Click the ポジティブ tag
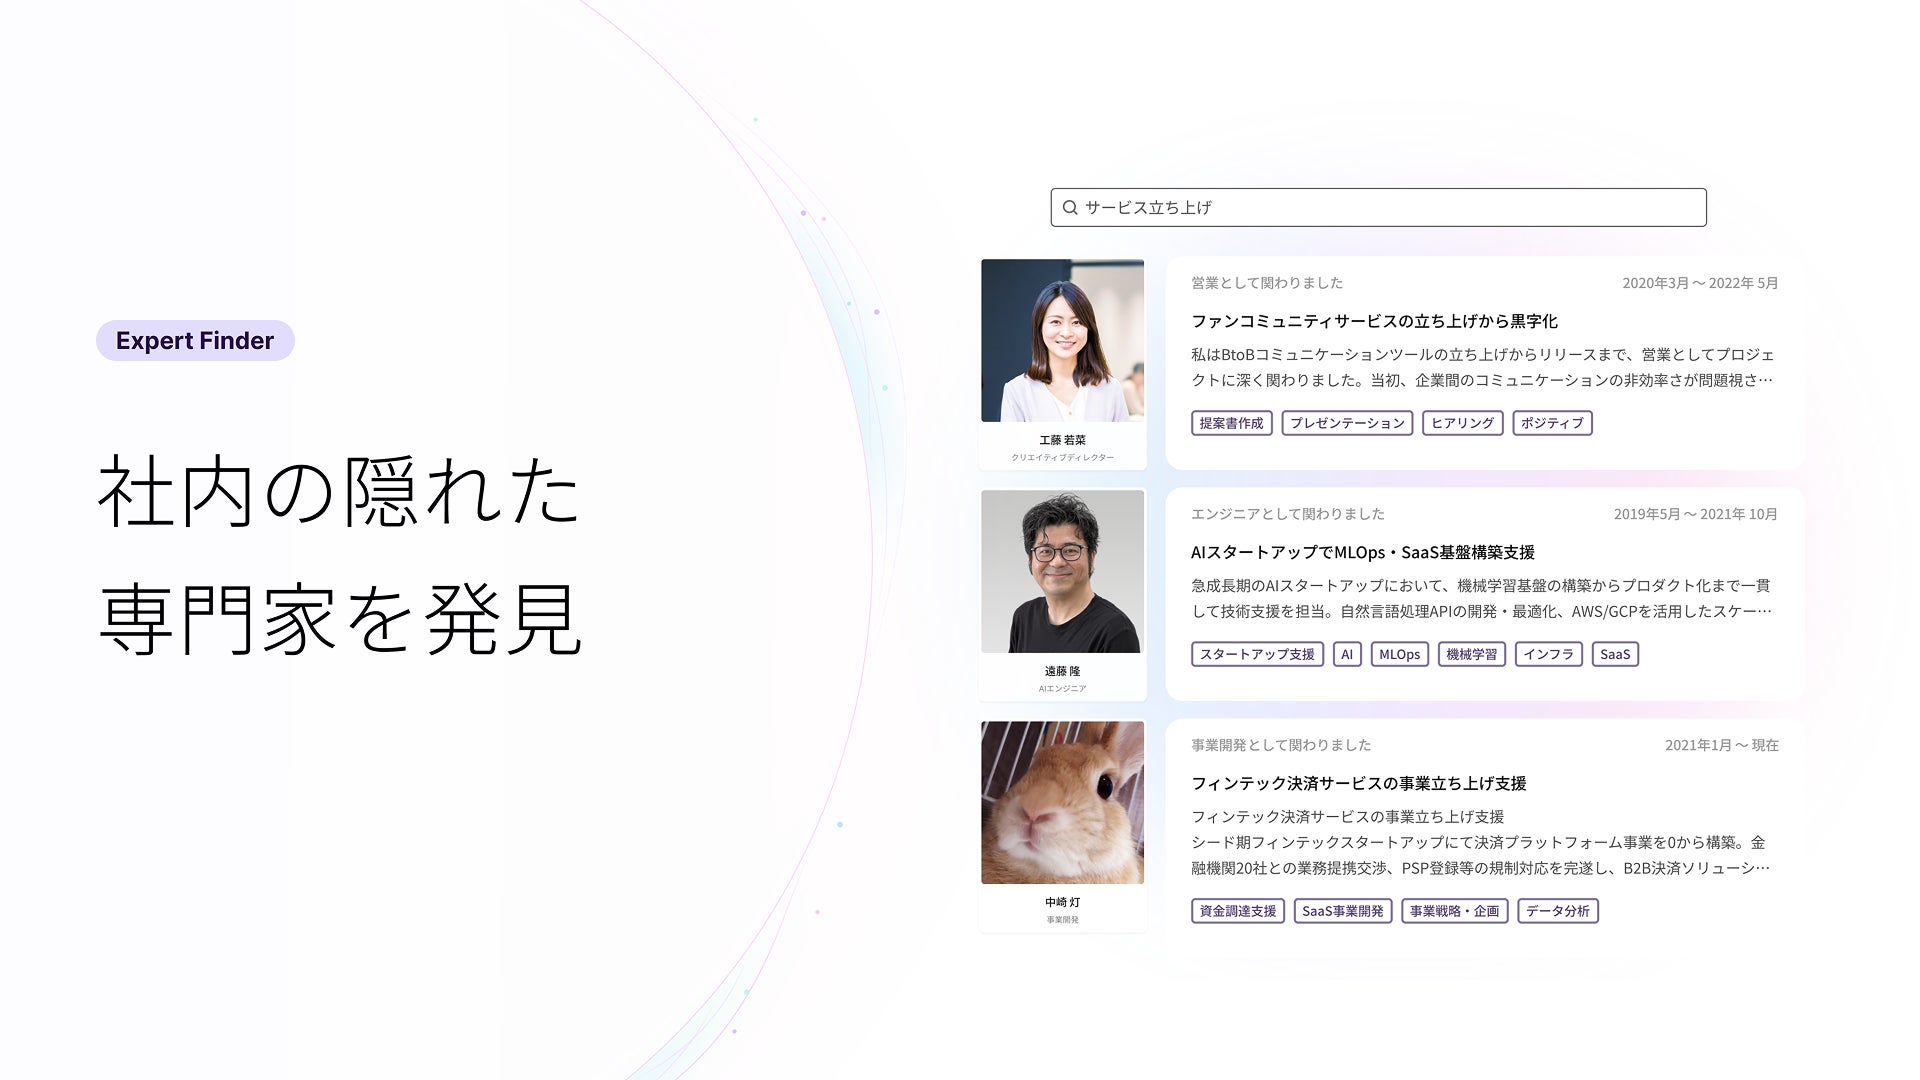Image resolution: width=1920 pixels, height=1080 pixels. [x=1552, y=423]
